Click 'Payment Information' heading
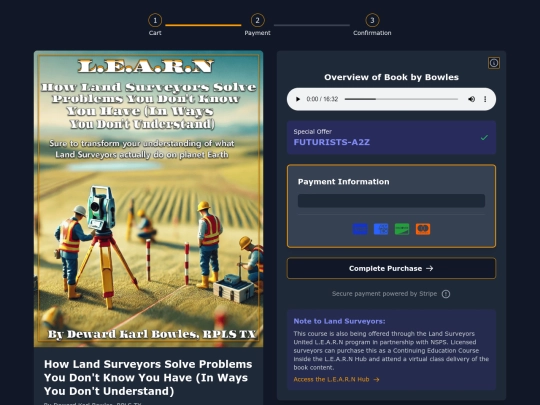The height and width of the screenshot is (405, 540). click(x=343, y=182)
